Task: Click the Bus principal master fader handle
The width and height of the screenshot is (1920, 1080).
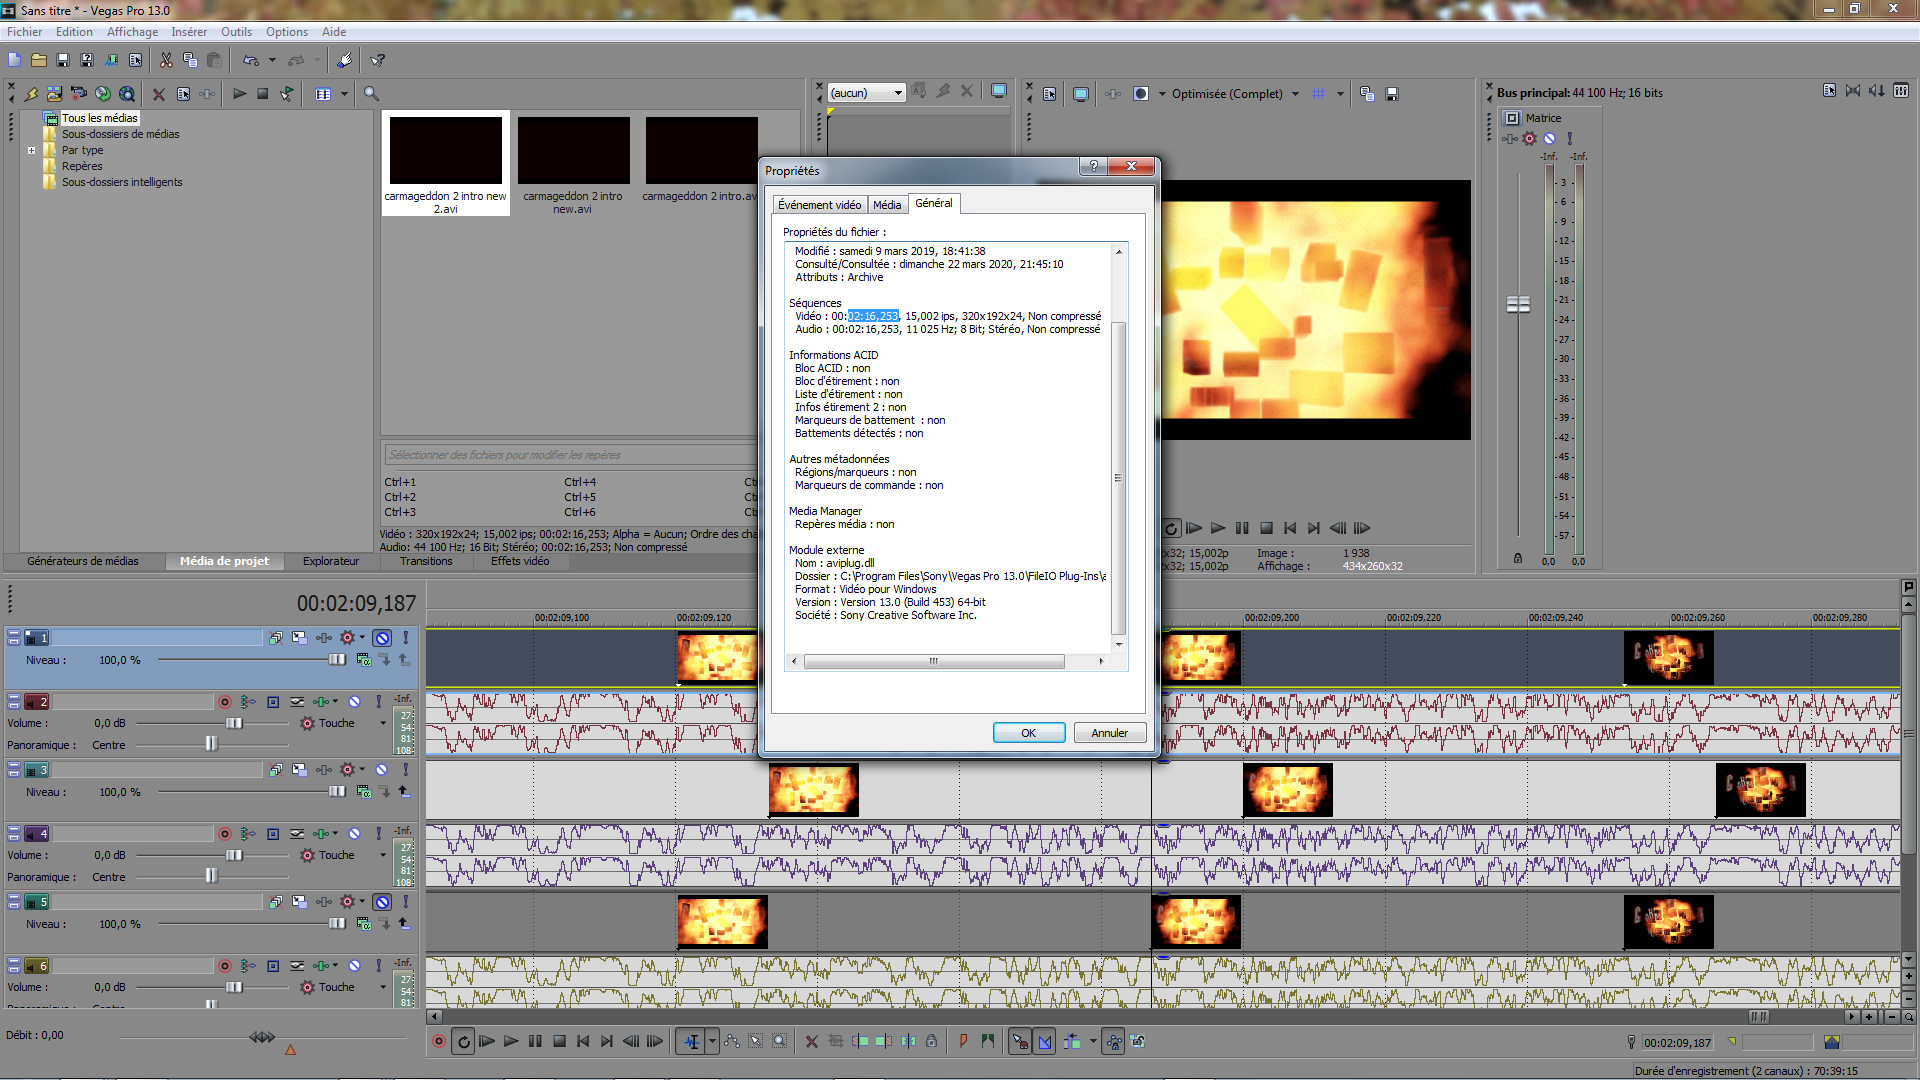Action: (x=1518, y=304)
